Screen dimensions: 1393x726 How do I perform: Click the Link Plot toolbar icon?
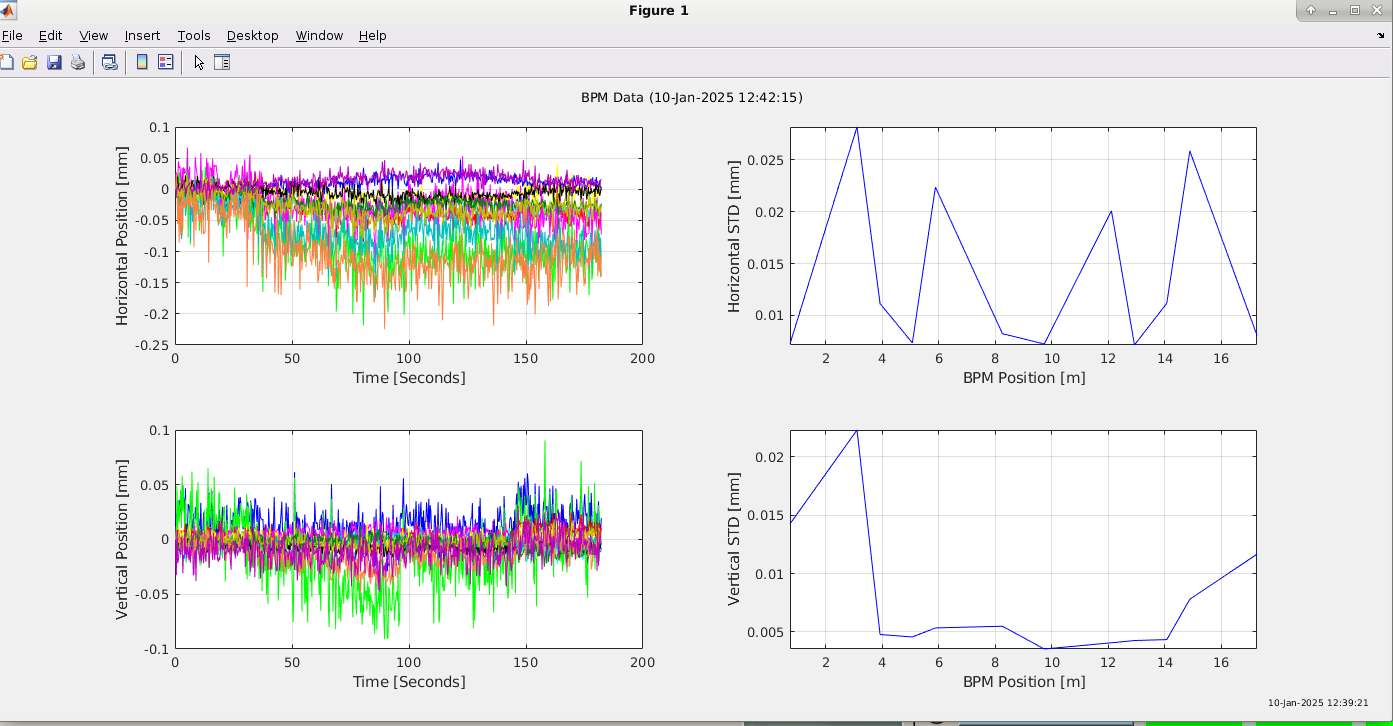(110, 62)
